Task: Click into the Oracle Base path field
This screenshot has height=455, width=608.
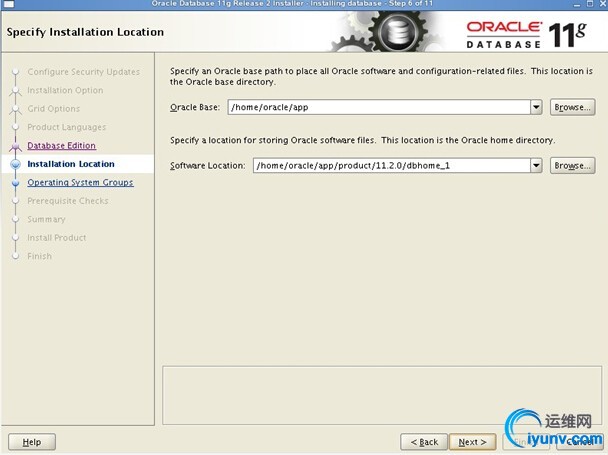Action: [379, 107]
